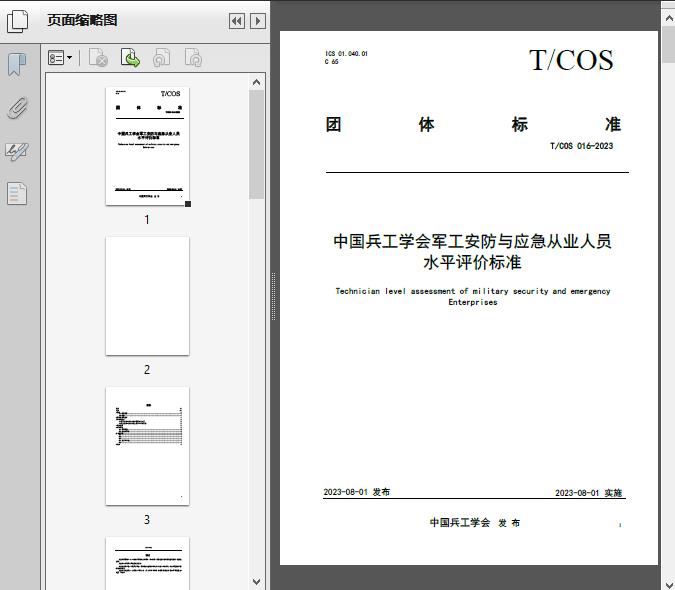Select page 1 thumbnail
Viewport: 675px width, 590px height.
point(147,146)
